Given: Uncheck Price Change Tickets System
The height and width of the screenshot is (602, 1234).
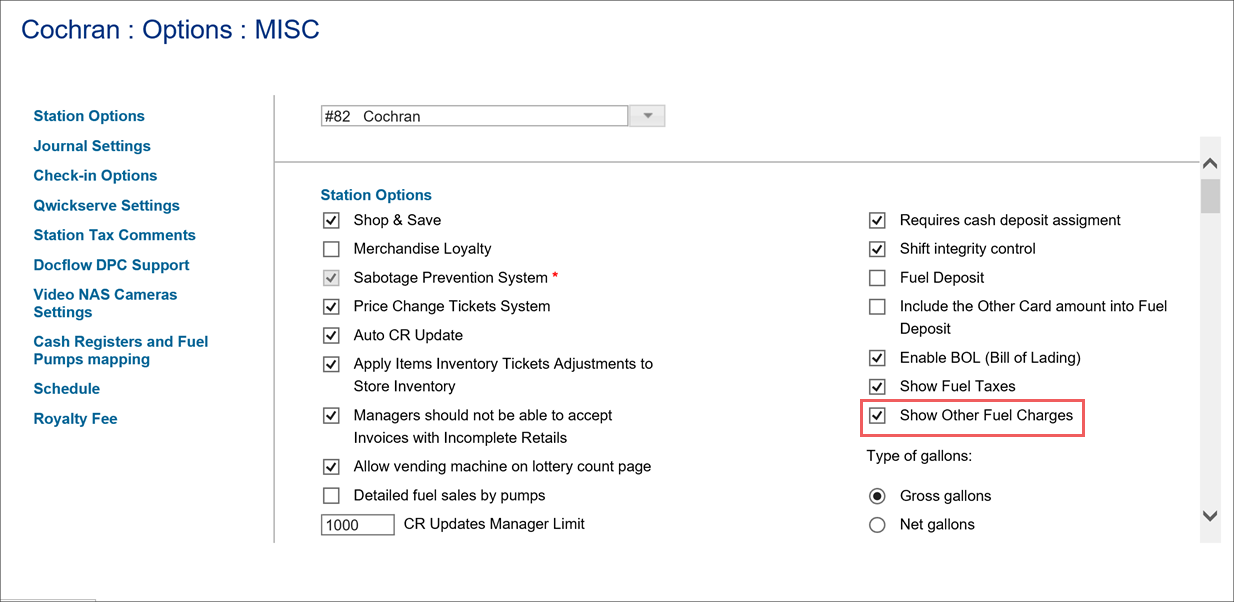Looking at the screenshot, I should click(331, 306).
